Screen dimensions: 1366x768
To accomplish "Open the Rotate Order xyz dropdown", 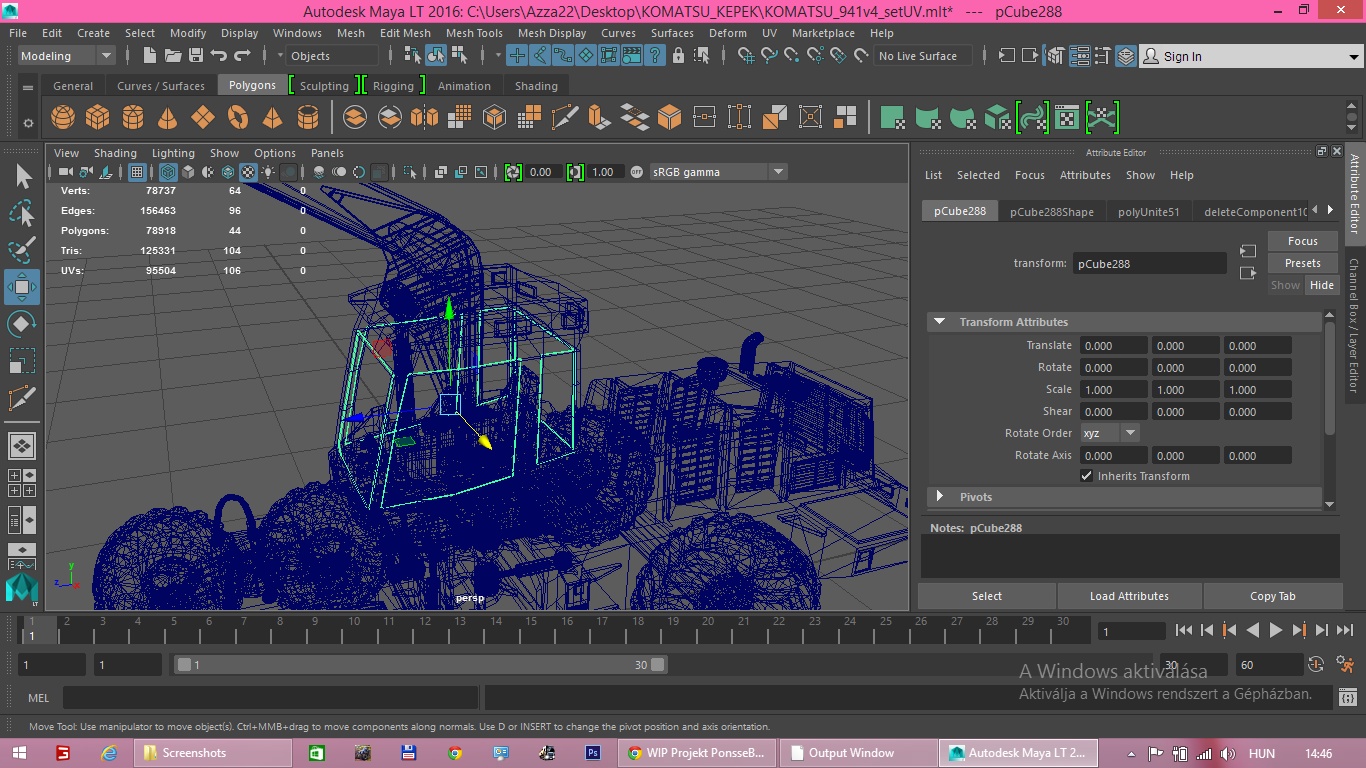I will tap(1110, 433).
